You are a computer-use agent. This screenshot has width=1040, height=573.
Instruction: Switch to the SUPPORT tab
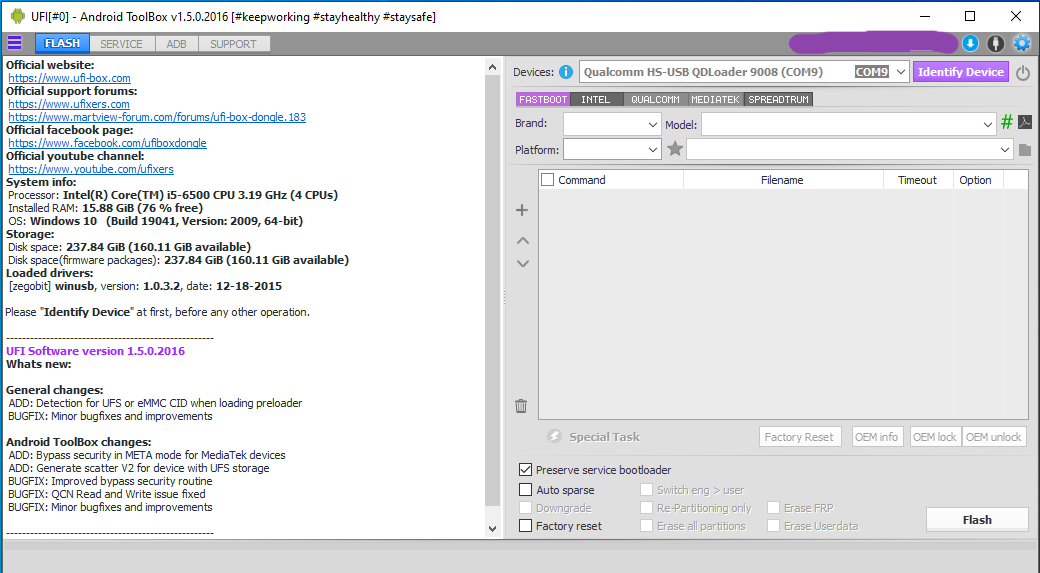233,44
